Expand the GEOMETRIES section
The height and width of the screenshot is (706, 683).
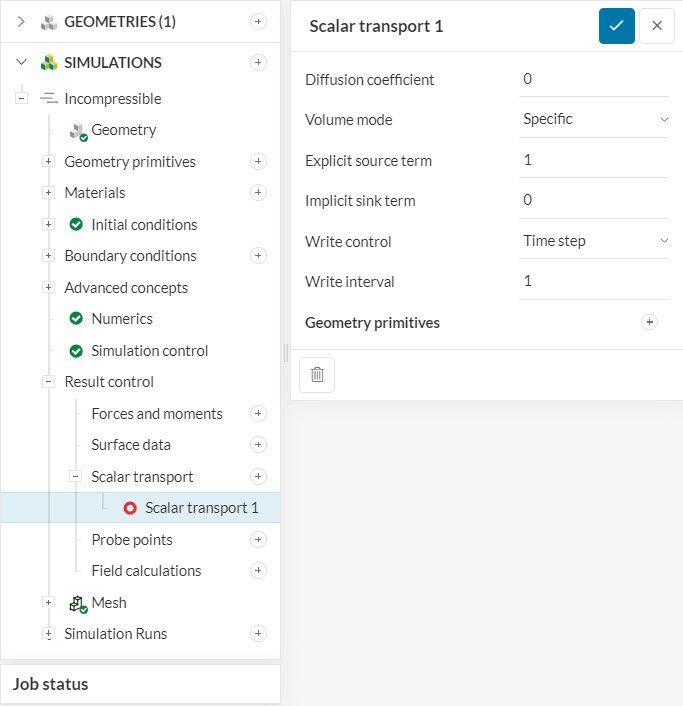click(21, 22)
